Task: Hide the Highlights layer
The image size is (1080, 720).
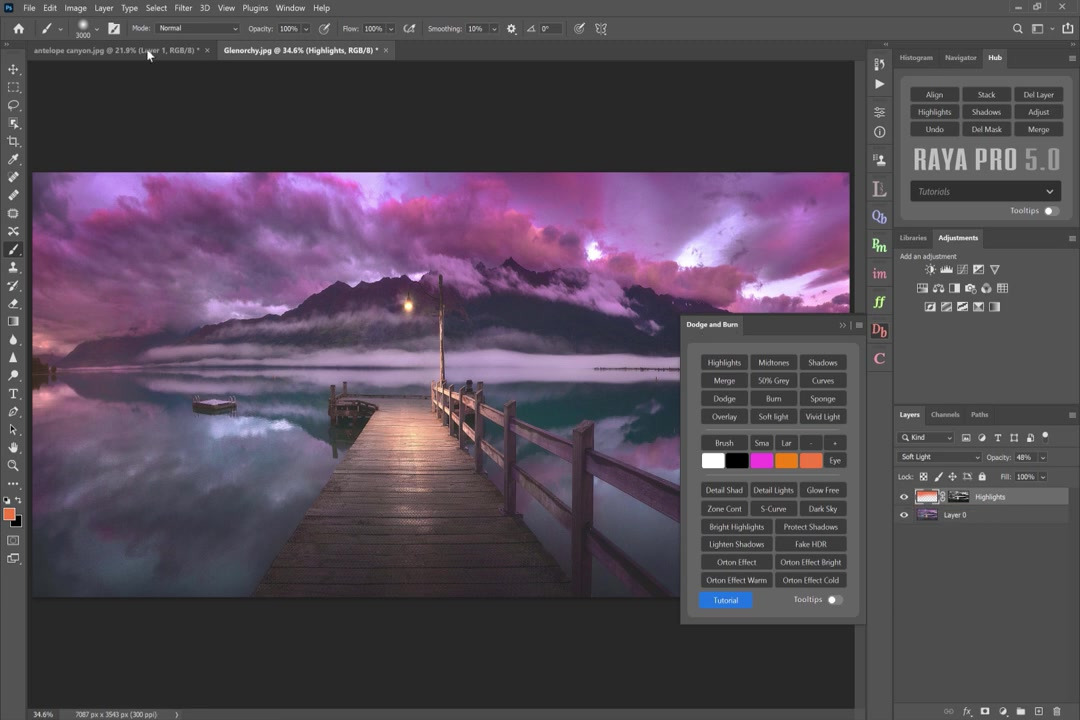Action: pyautogui.click(x=904, y=497)
